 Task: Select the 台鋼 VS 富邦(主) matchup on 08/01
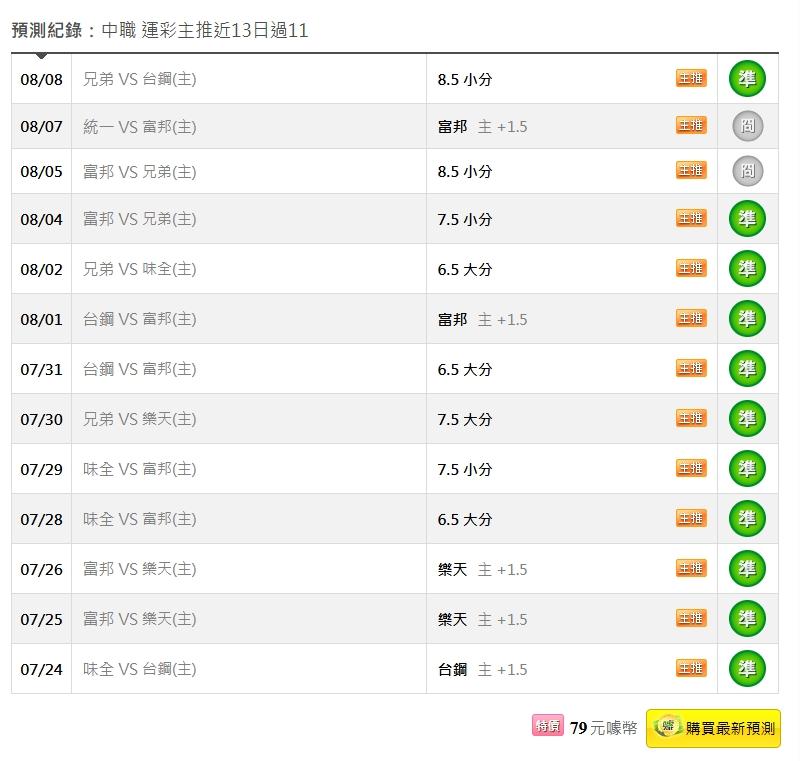[139, 319]
